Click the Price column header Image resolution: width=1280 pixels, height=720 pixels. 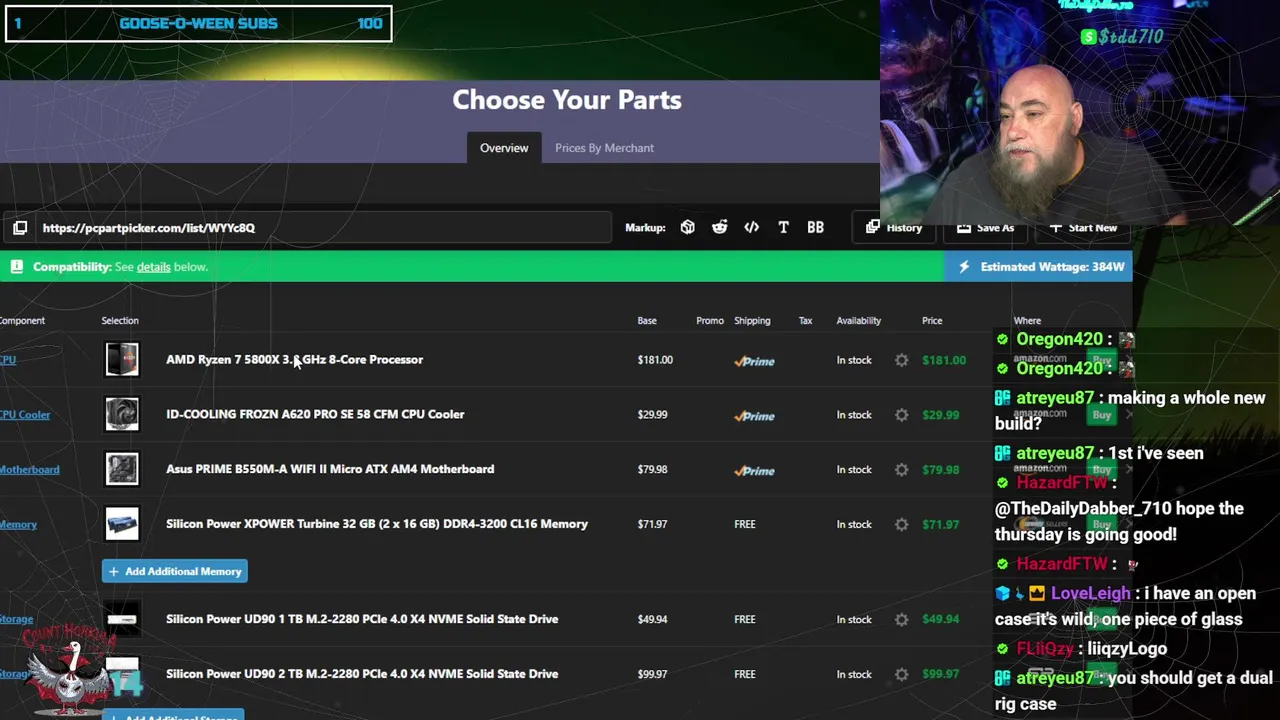coord(932,321)
